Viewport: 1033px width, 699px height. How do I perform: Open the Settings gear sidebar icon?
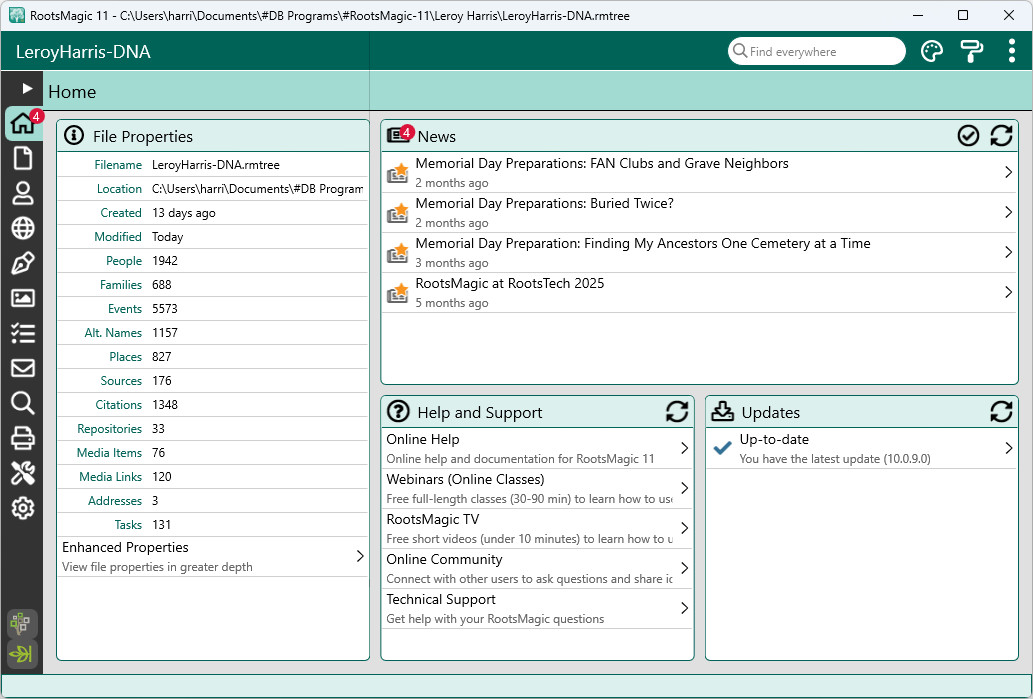click(x=23, y=508)
